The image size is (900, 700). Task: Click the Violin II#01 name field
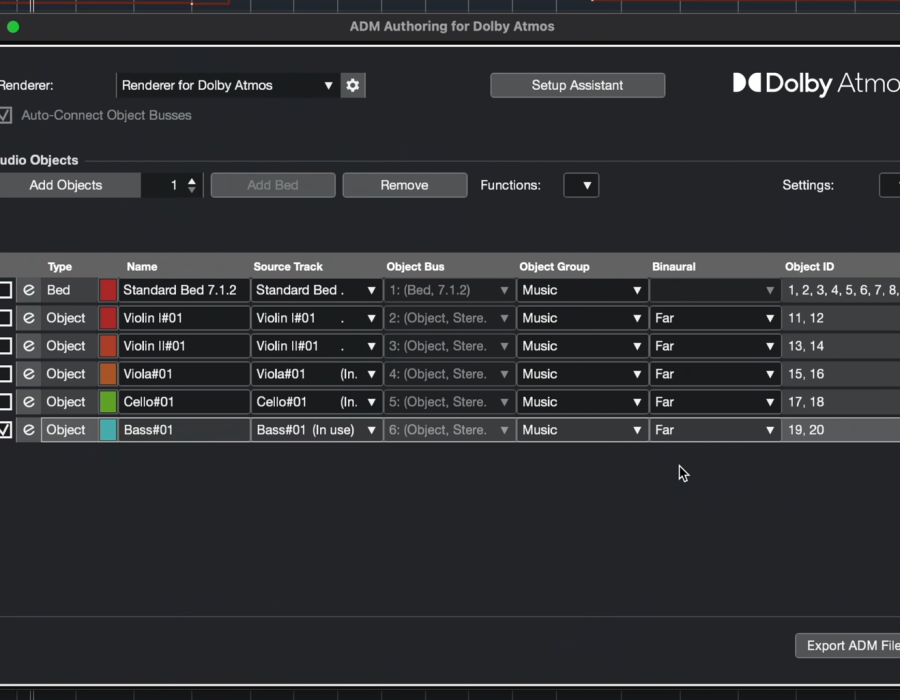point(184,346)
